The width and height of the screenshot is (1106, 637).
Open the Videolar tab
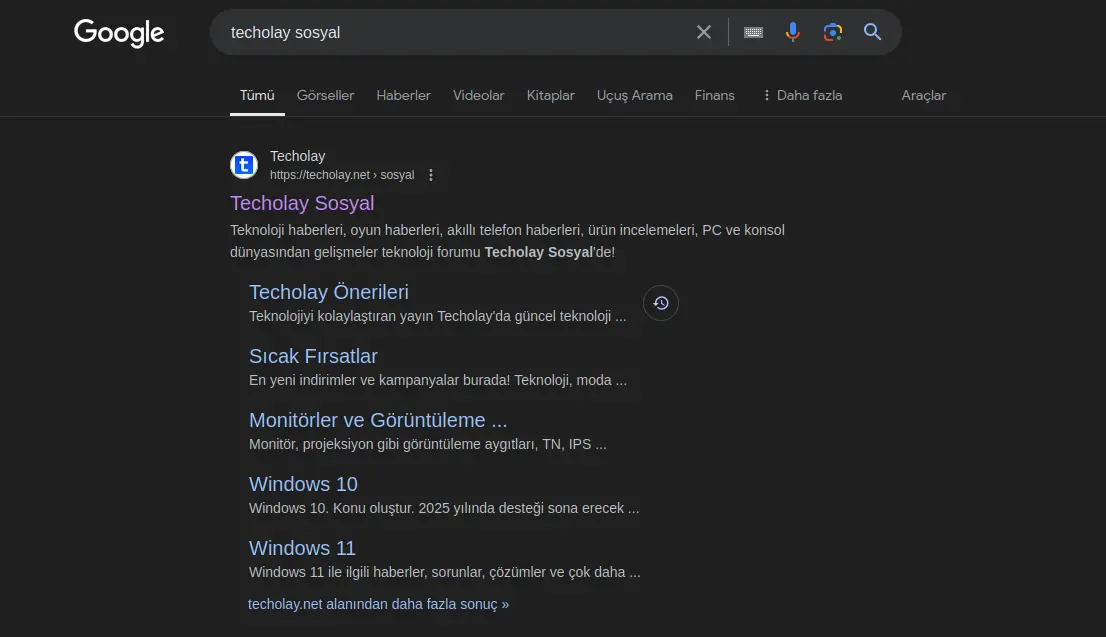coord(478,95)
